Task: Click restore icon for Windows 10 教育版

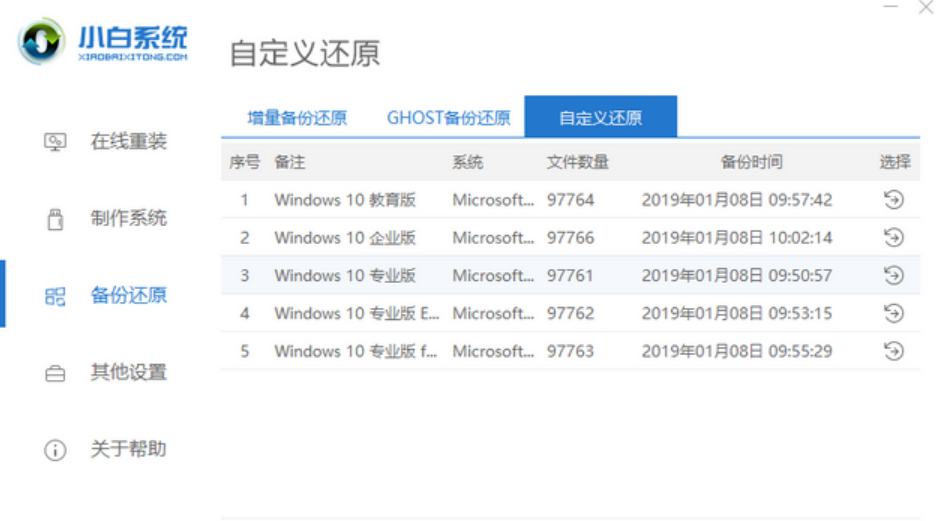Action: (x=894, y=200)
